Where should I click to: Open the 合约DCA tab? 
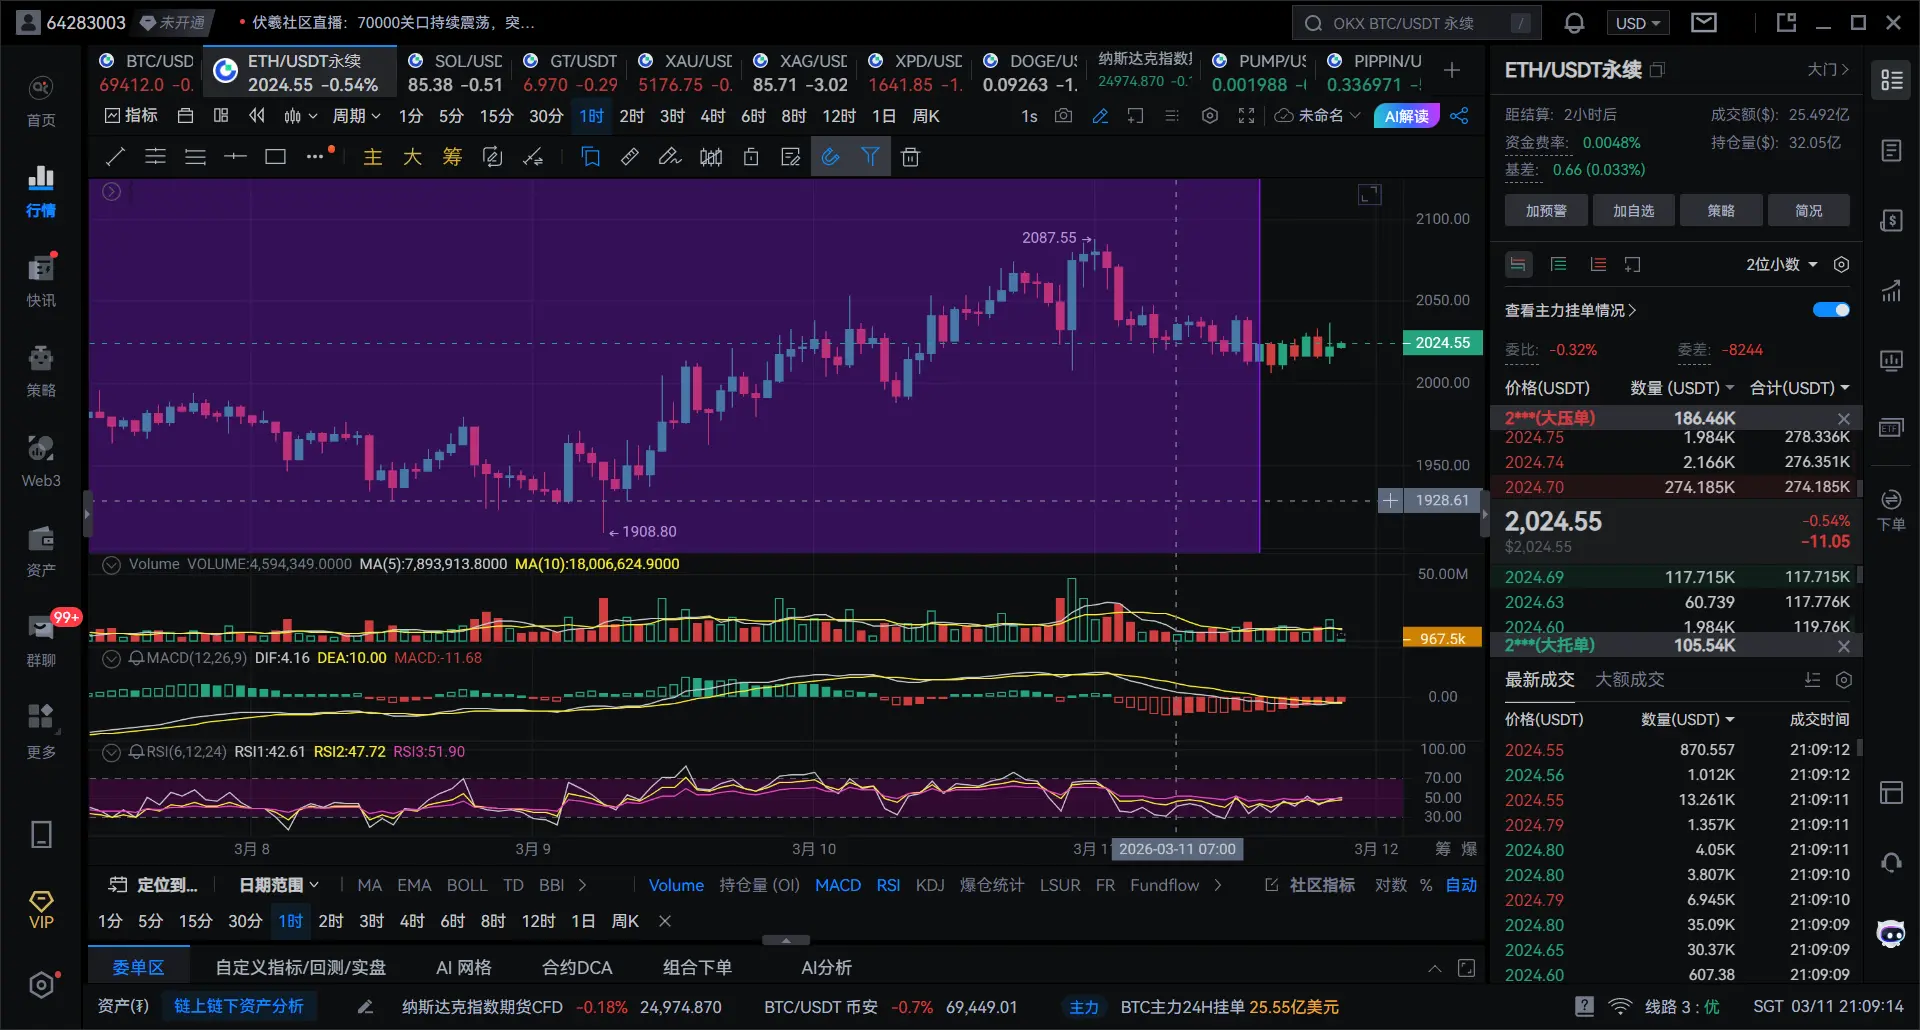tap(577, 968)
